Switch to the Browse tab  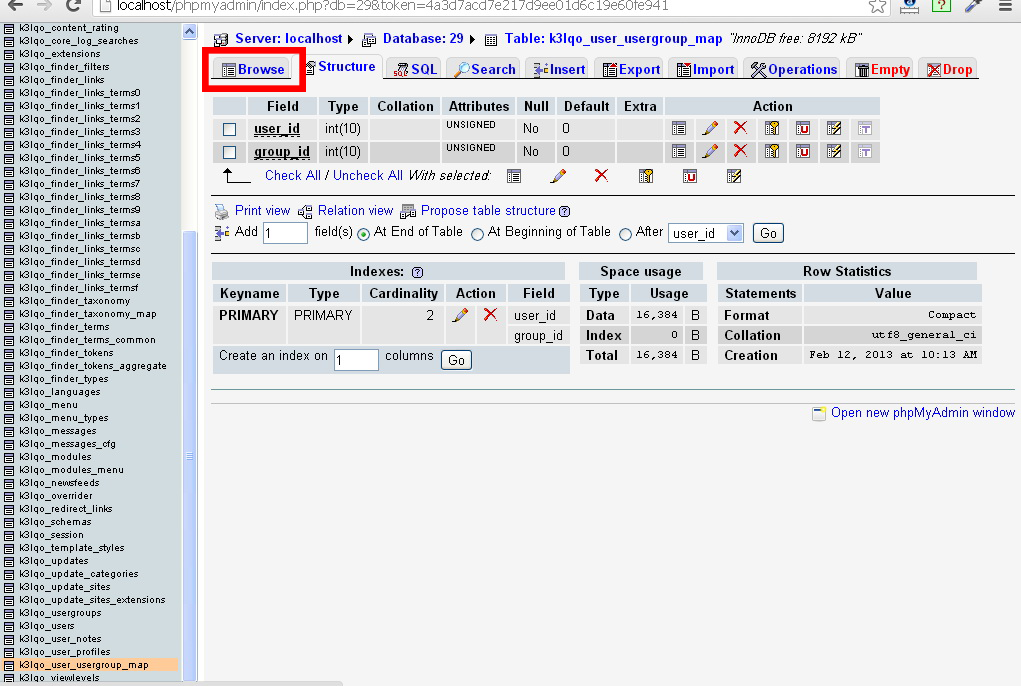coord(254,70)
